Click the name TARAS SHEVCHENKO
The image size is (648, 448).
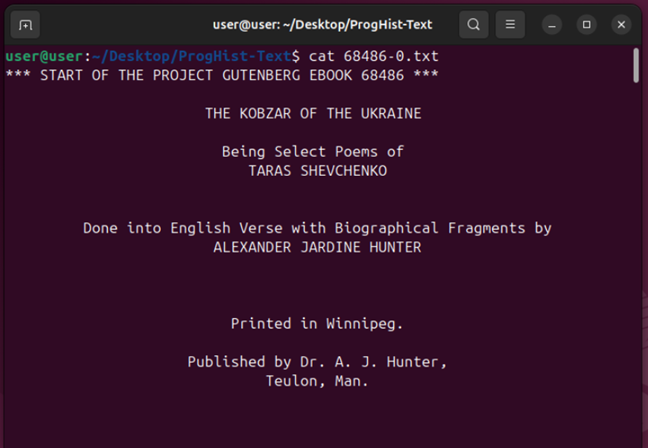[317, 170]
